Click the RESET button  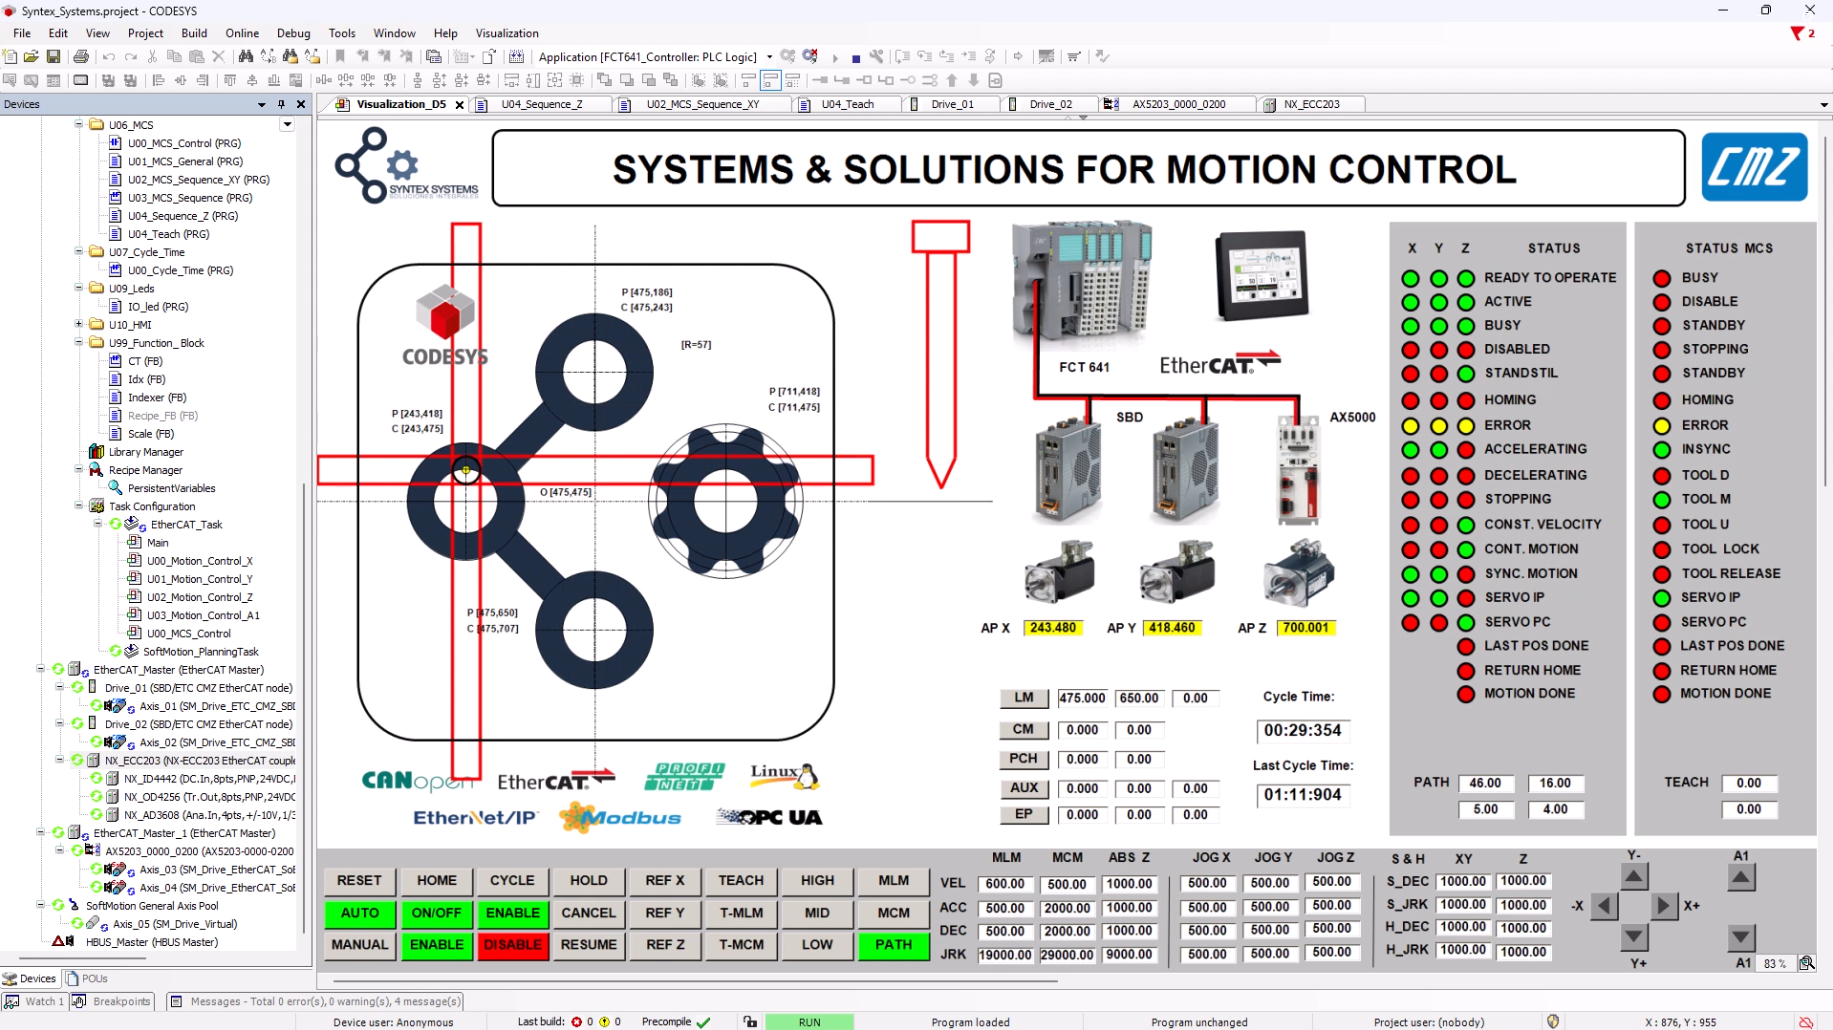[x=359, y=881]
